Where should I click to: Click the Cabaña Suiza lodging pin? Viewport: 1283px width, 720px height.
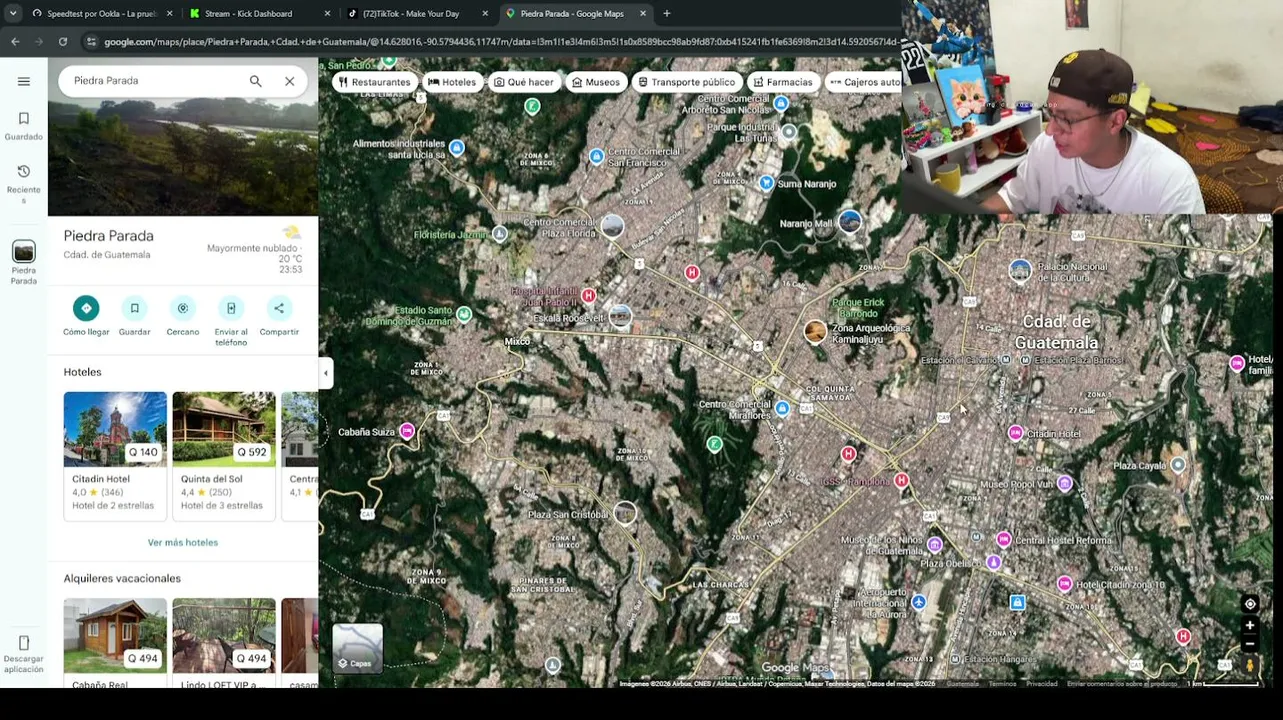[x=407, y=431]
